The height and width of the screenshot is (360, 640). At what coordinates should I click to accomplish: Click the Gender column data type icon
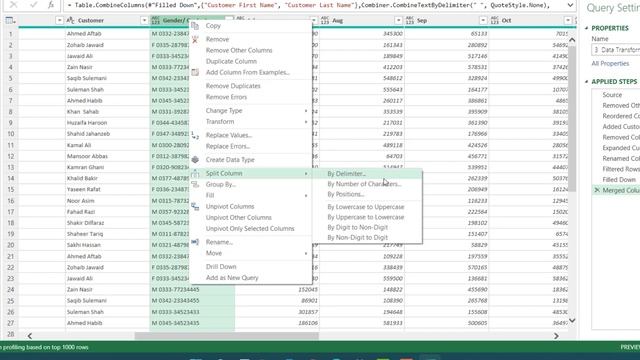(156, 20)
